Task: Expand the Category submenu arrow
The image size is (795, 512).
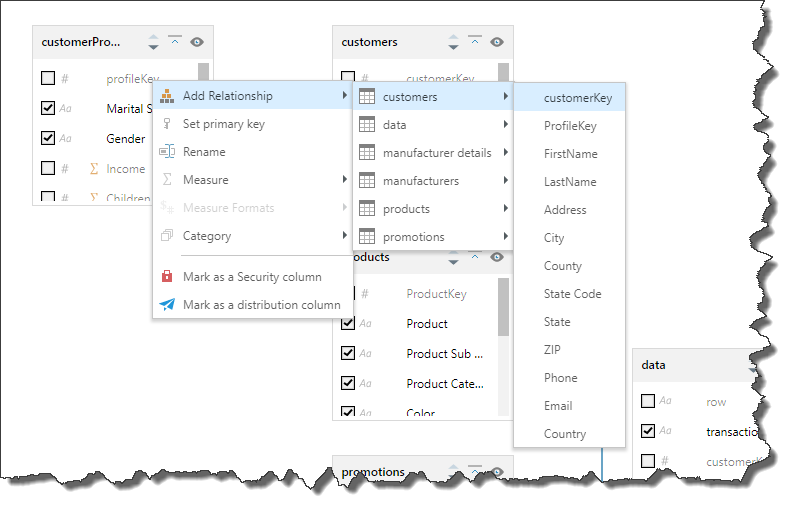Action: 345,236
